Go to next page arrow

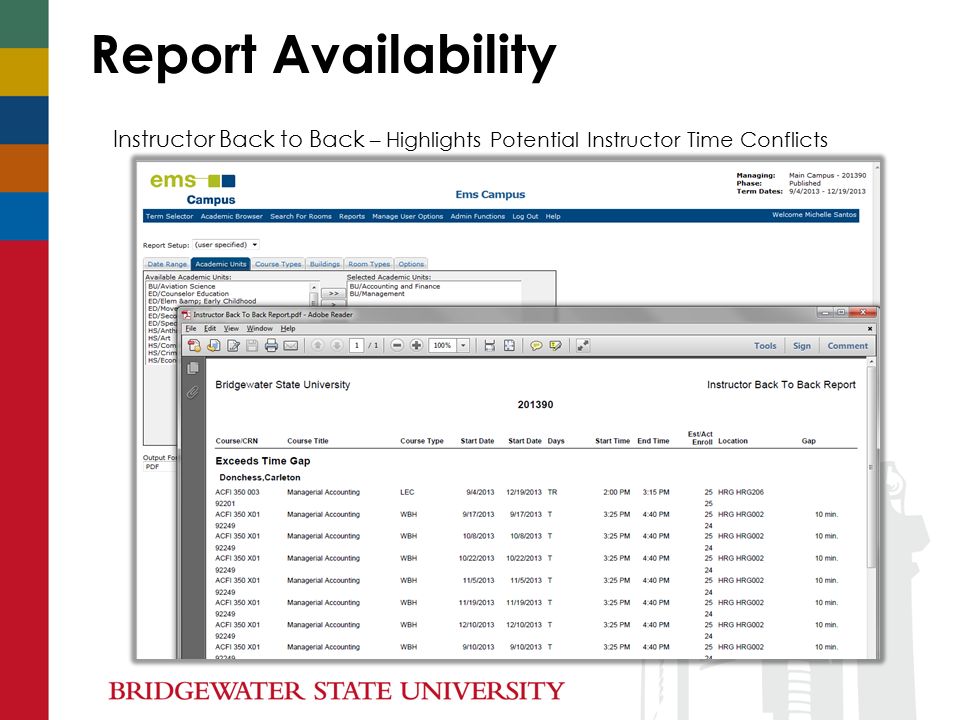click(336, 345)
